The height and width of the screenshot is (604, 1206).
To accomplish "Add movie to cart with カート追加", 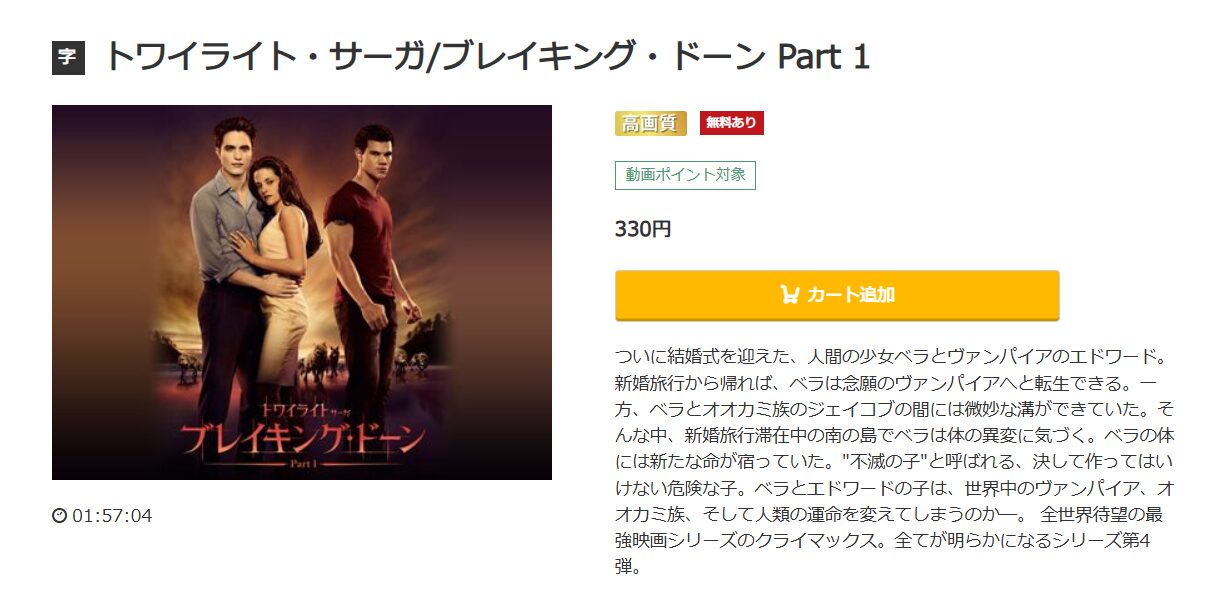I will (x=837, y=295).
